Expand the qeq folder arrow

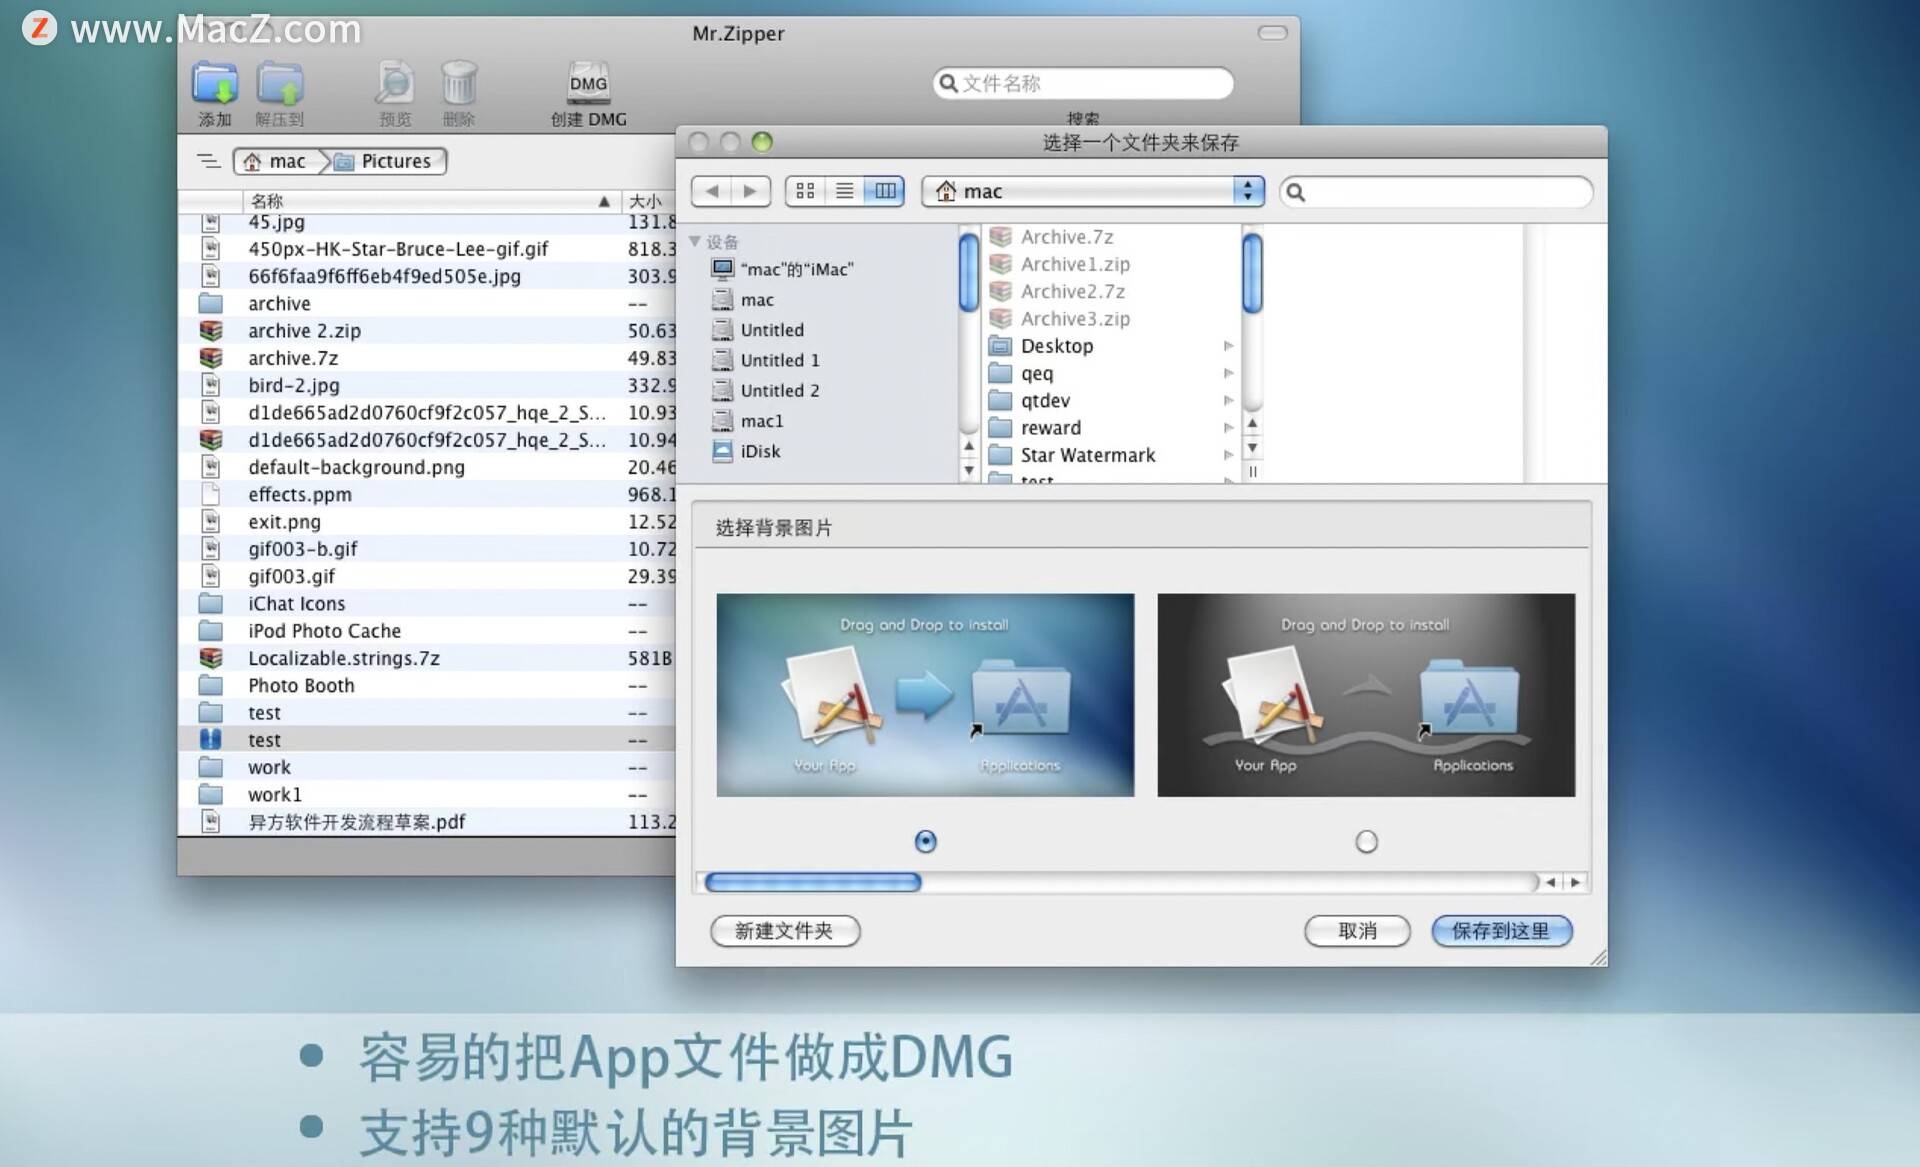1228,373
